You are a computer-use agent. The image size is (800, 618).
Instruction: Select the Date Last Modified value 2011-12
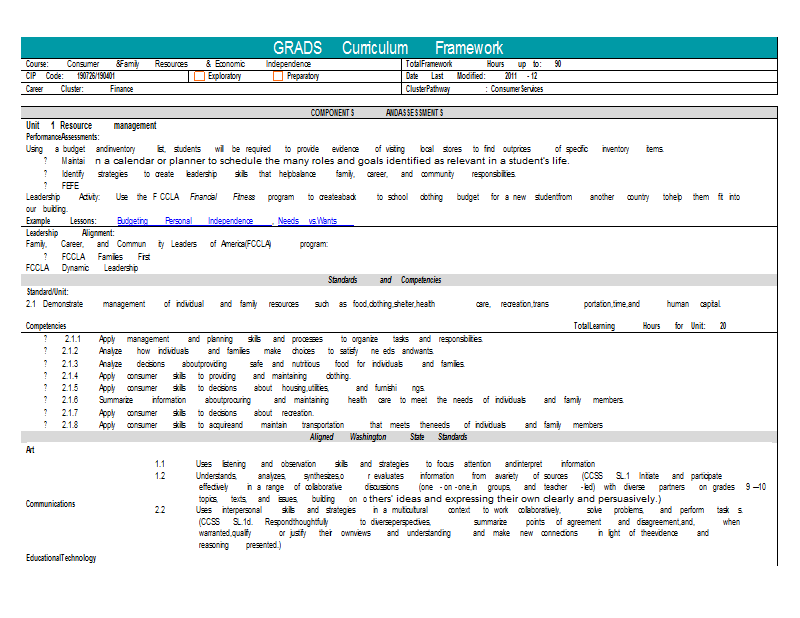click(521, 76)
